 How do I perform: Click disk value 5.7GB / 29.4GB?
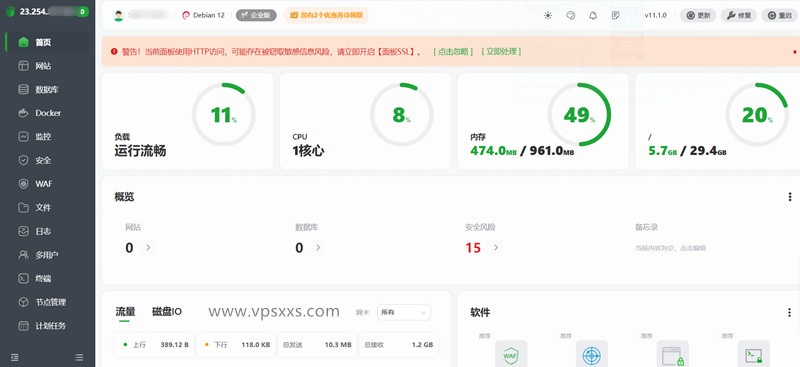click(687, 151)
